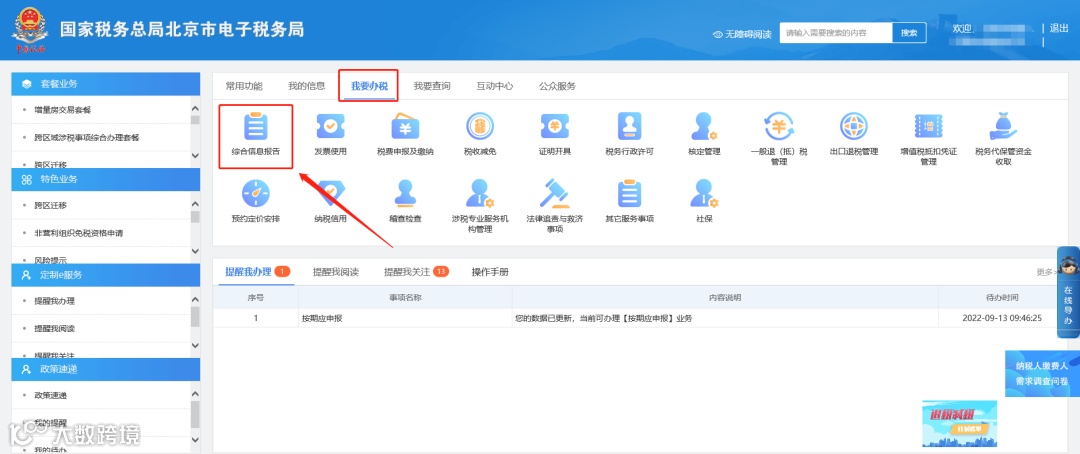Open 政策速递 list item

pos(50,395)
